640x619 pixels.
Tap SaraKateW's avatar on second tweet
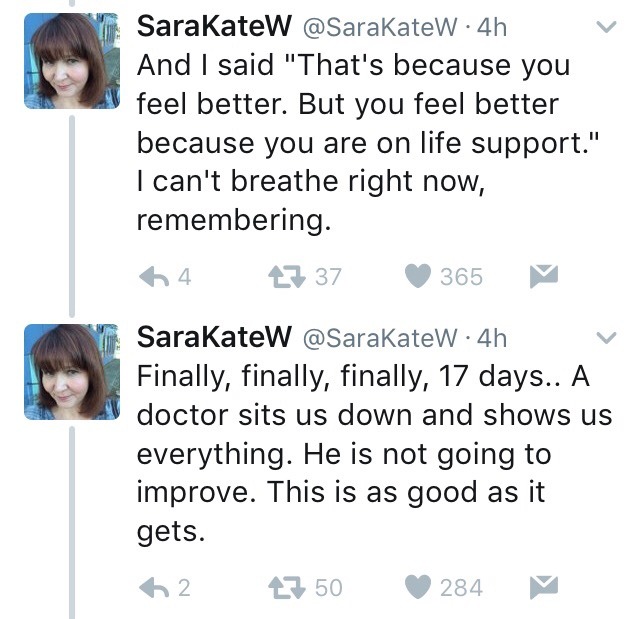tap(65, 371)
